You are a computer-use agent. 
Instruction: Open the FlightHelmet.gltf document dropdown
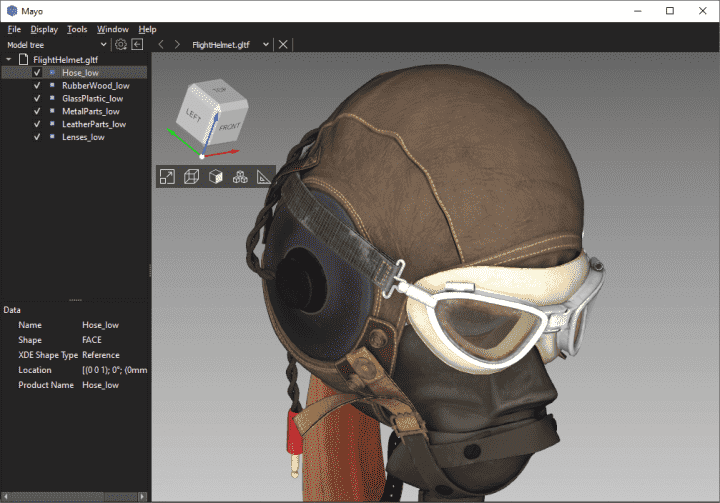tap(266, 45)
